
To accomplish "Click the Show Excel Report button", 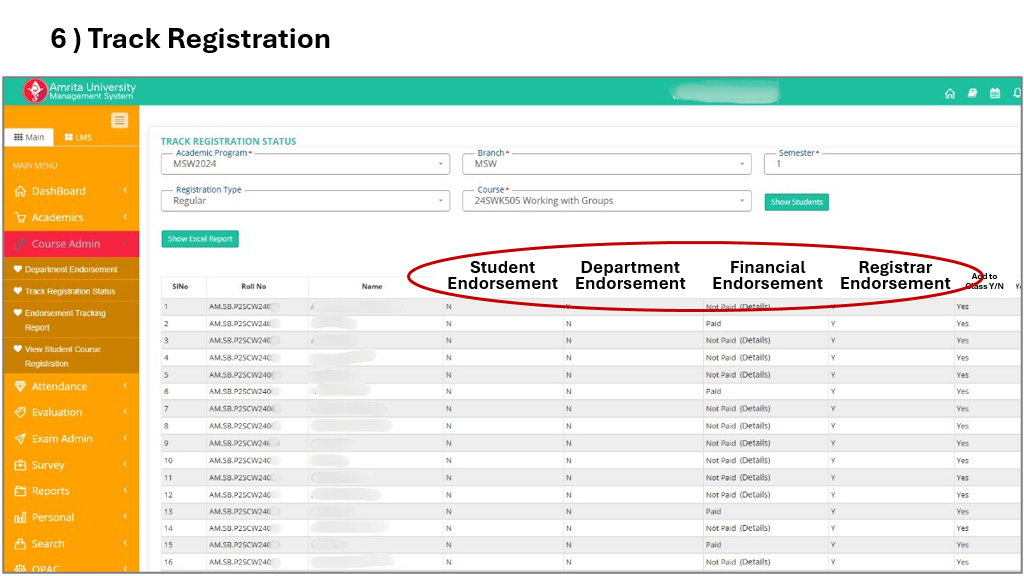I will click(x=200, y=239).
